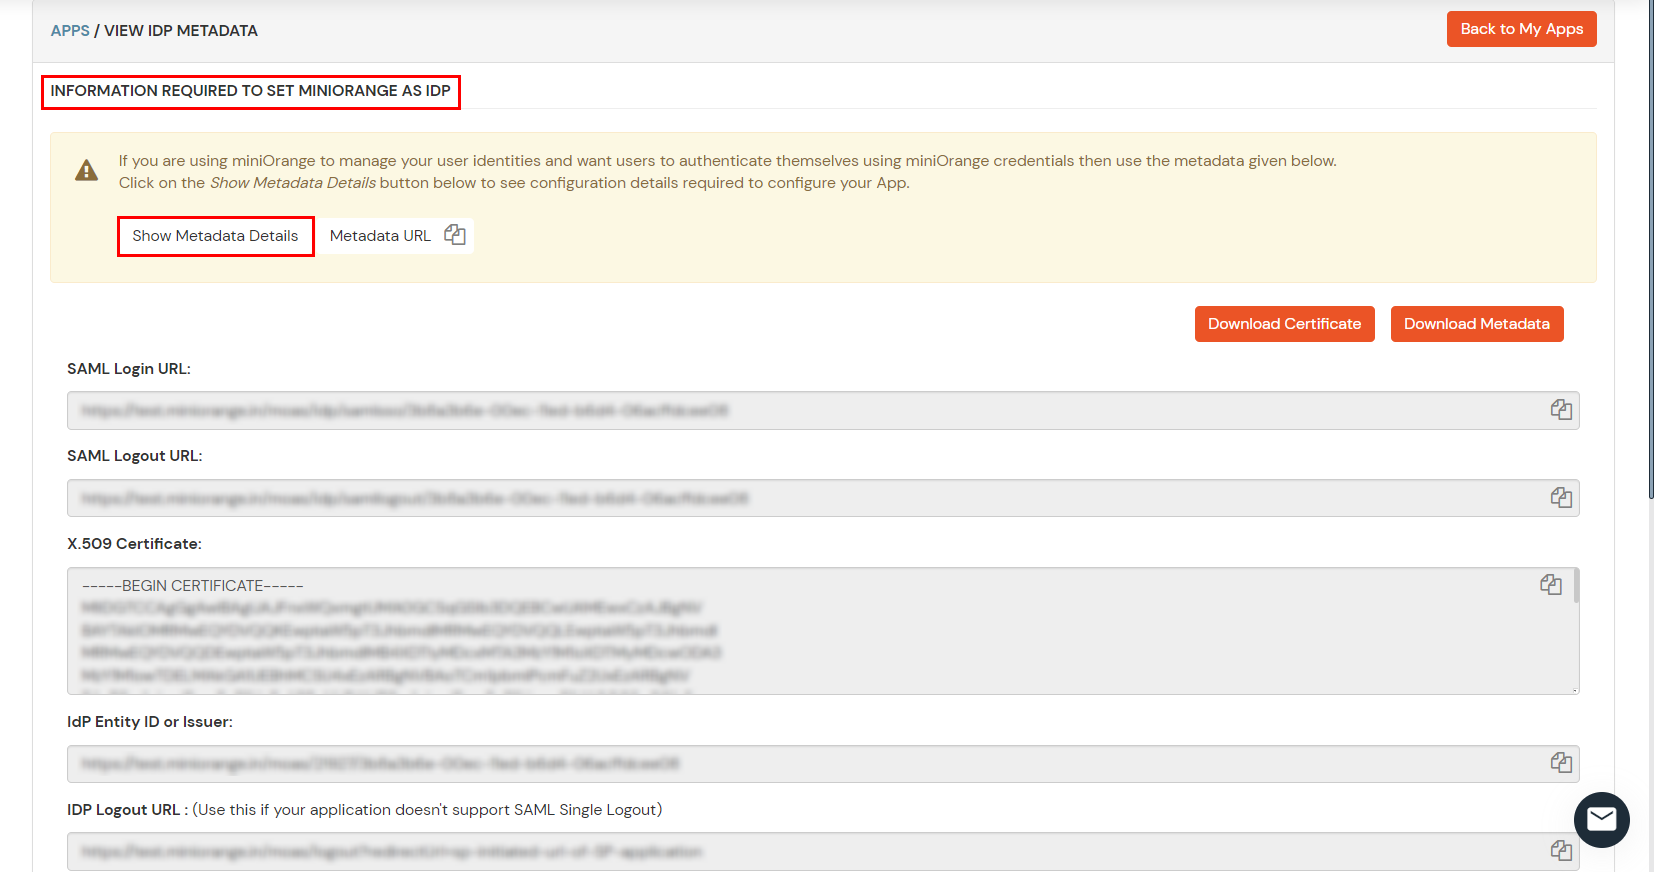
Task: Copy the SAML Login URL value
Action: pyautogui.click(x=1561, y=410)
